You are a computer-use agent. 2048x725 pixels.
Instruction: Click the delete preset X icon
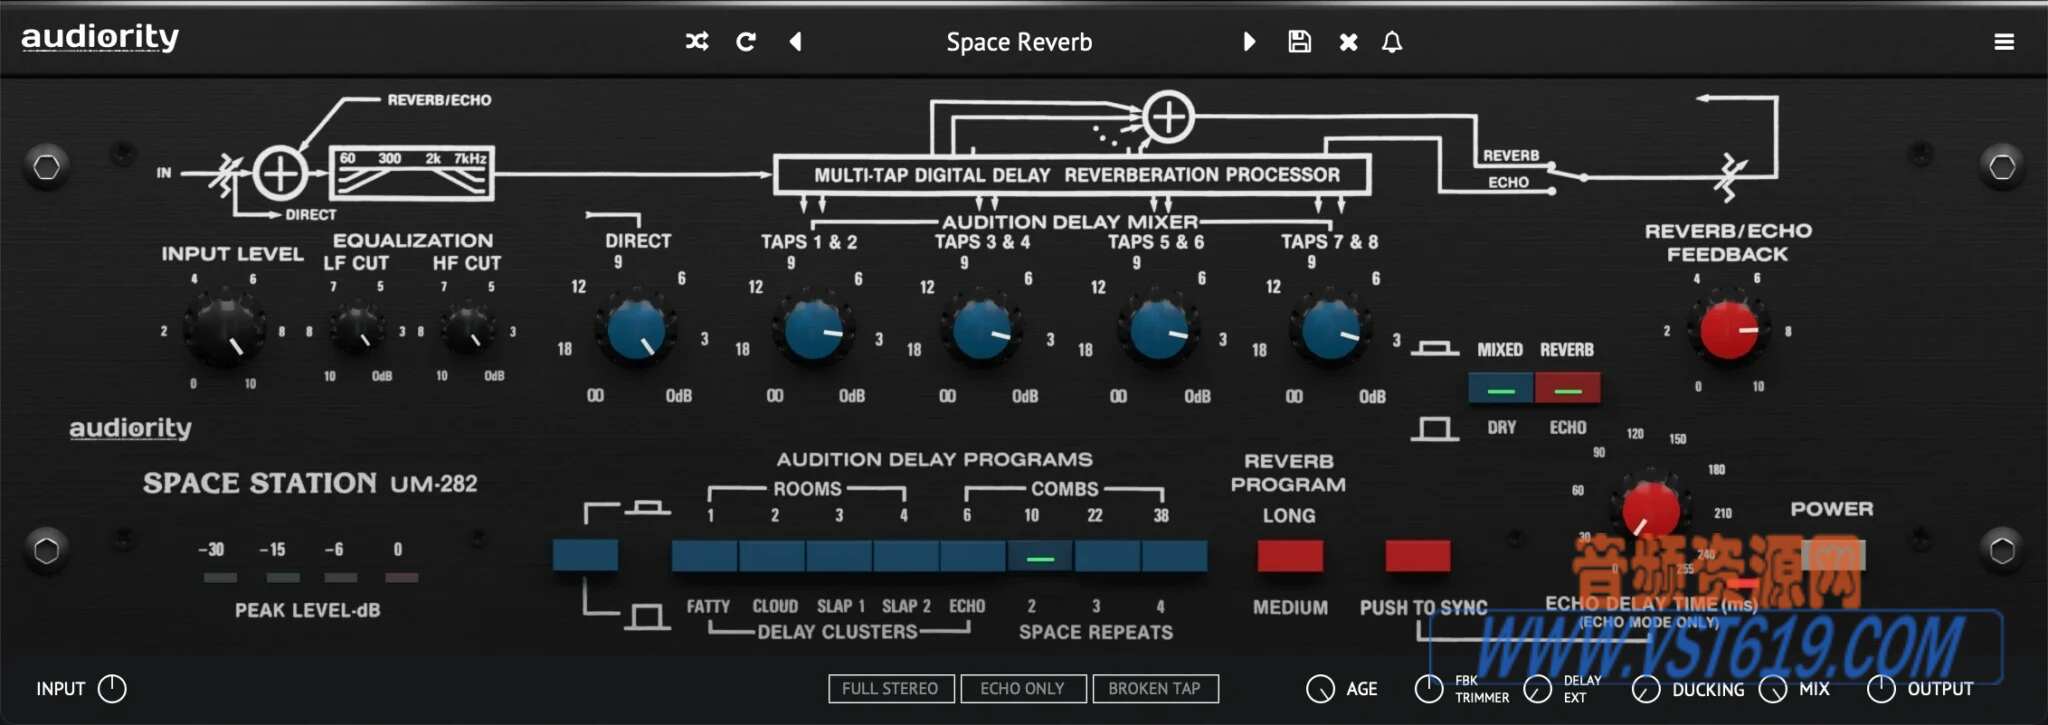tap(1349, 42)
